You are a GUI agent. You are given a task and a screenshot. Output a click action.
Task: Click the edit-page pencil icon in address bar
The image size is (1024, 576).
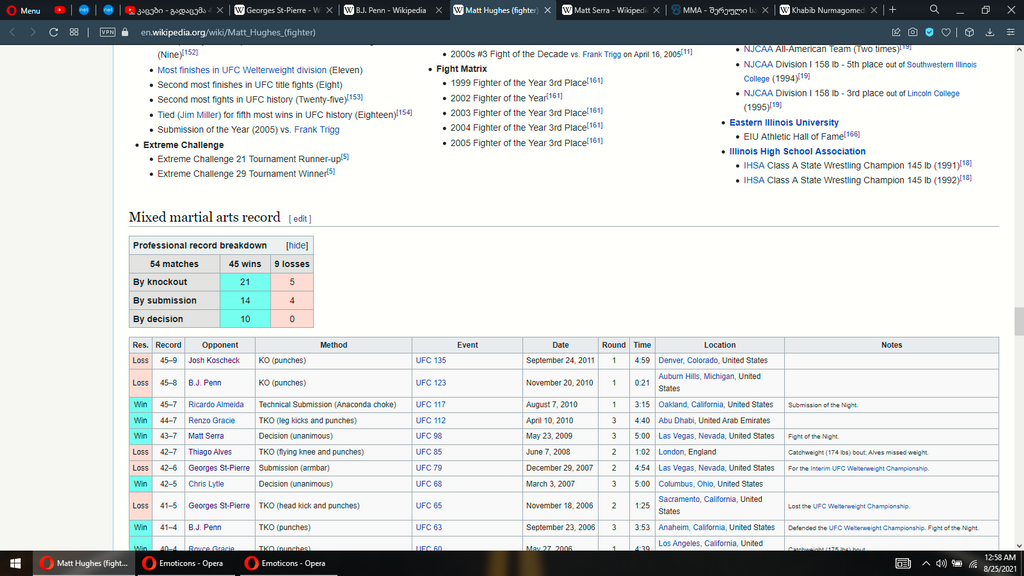[x=896, y=32]
